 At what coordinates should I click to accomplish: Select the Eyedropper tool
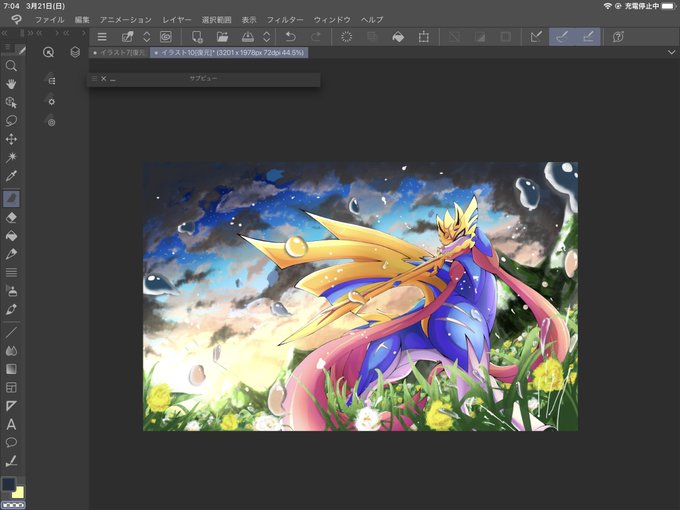[11, 176]
